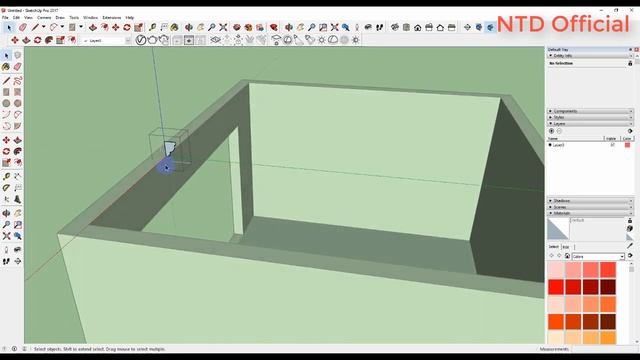Collapse the Layers panel
This screenshot has width=640, height=360.
pos(590,123)
